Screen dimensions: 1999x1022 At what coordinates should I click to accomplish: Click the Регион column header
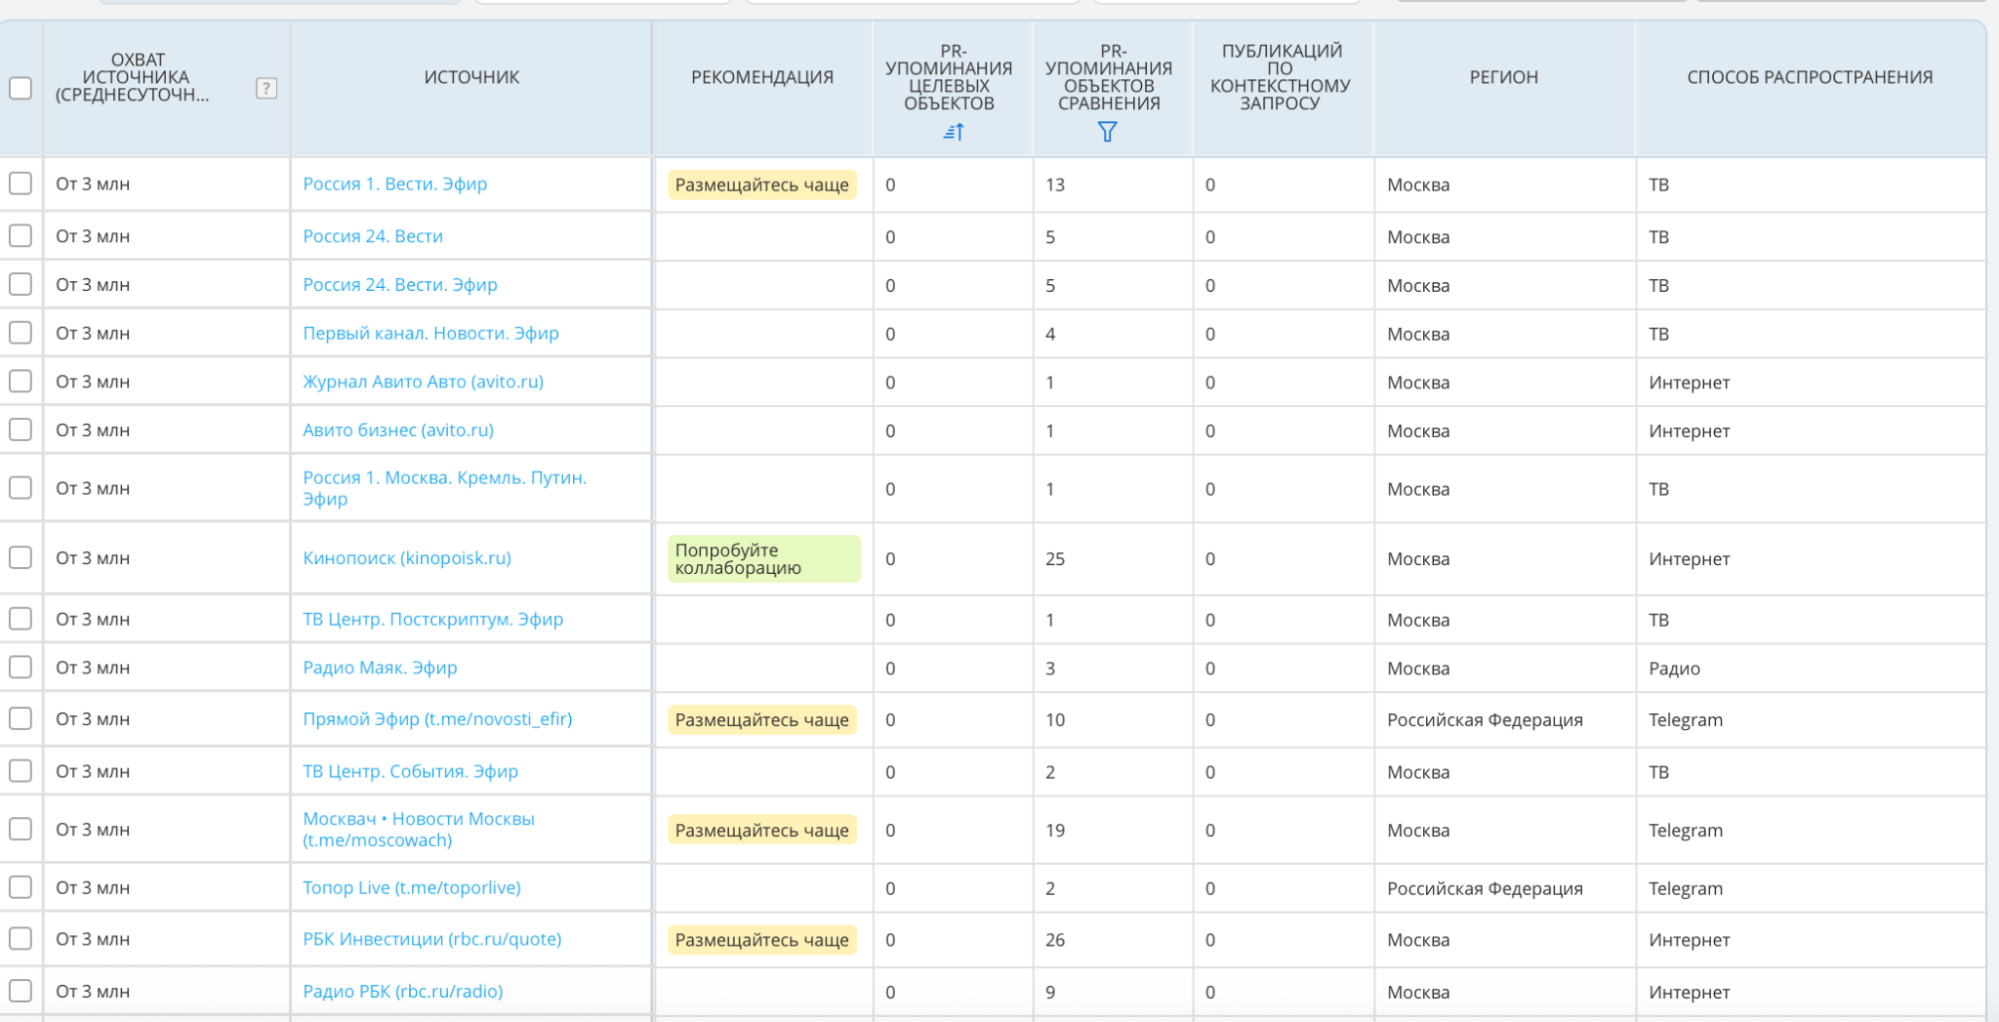tap(1503, 77)
